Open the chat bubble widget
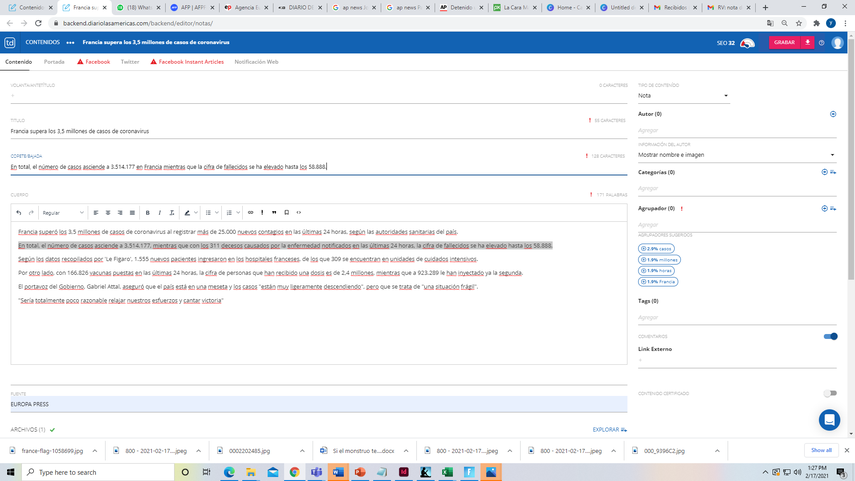 pos(828,419)
